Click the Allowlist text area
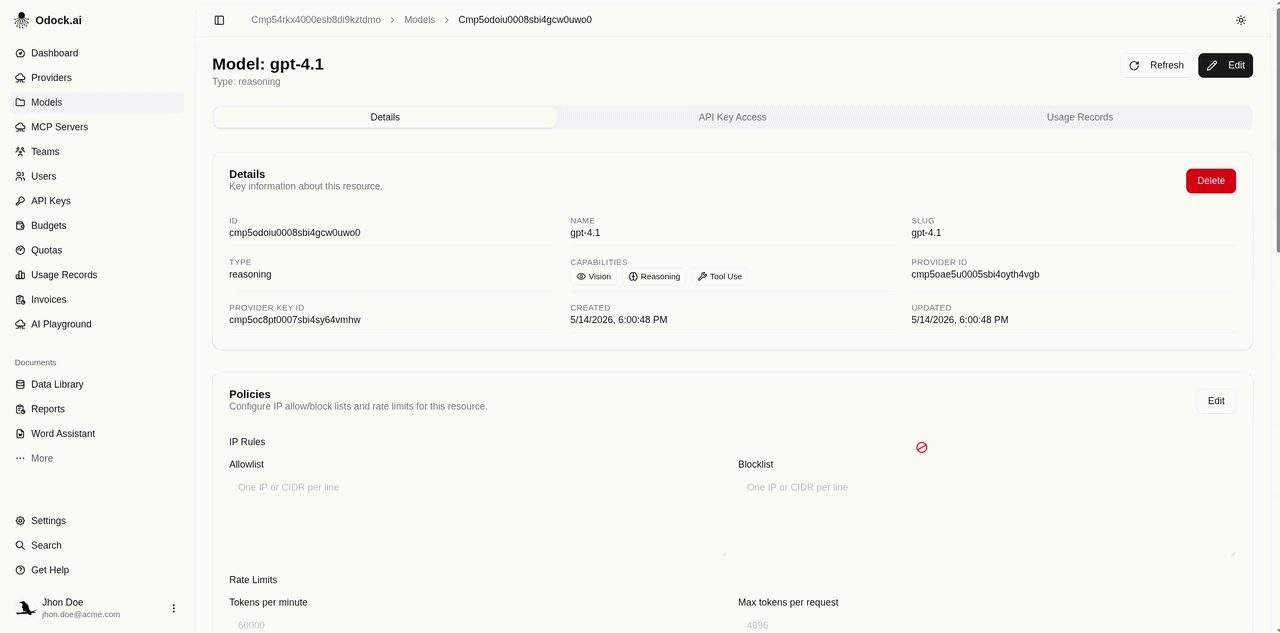1280x633 pixels. pos(478,515)
